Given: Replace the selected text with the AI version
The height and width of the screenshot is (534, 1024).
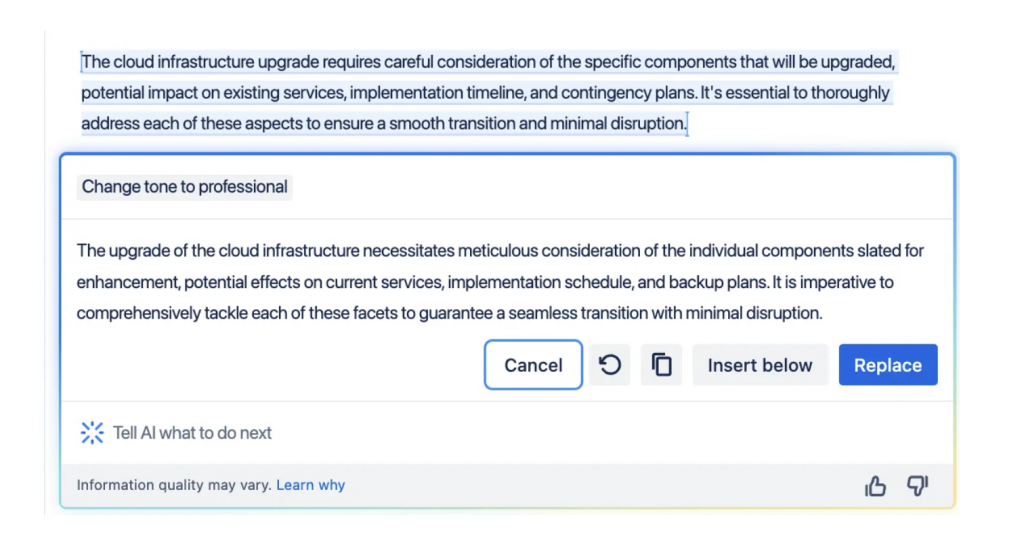Looking at the screenshot, I should click(887, 365).
